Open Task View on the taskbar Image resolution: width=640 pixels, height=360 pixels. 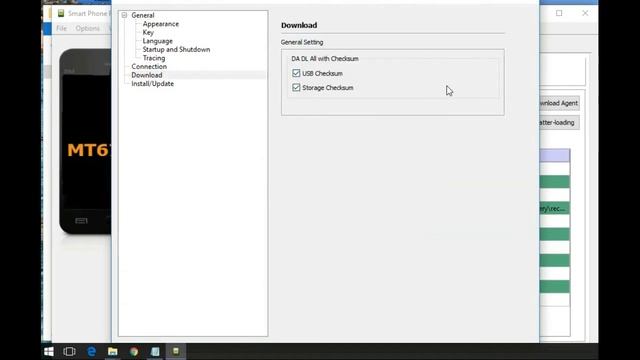69,351
